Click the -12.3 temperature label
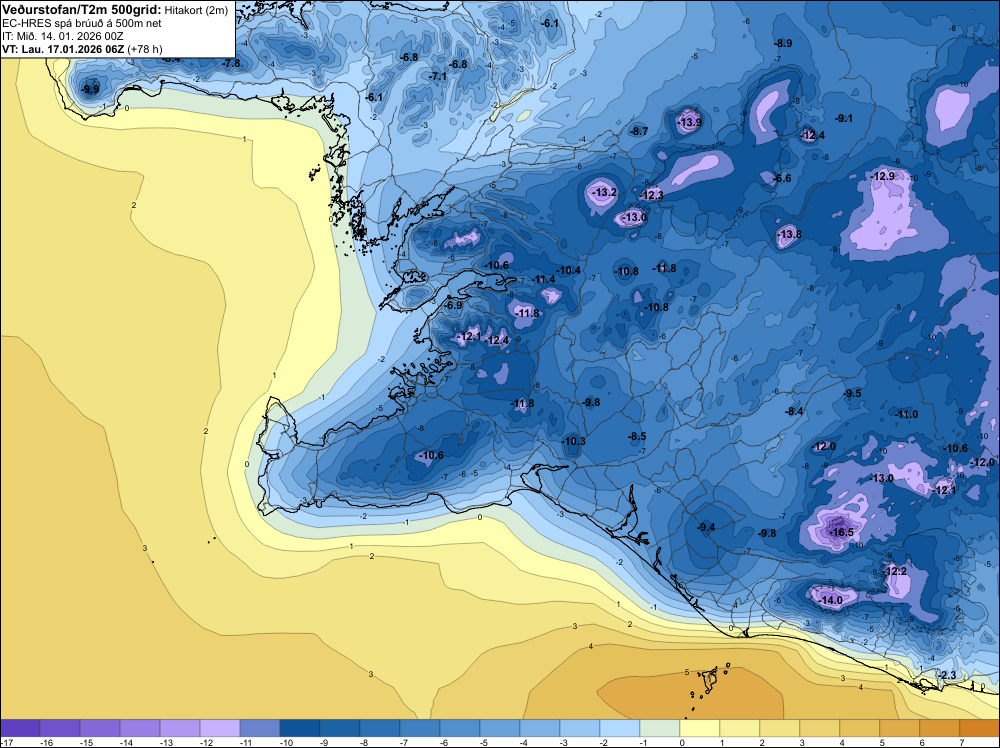Screen dimensions: 1000x748 click(652, 195)
